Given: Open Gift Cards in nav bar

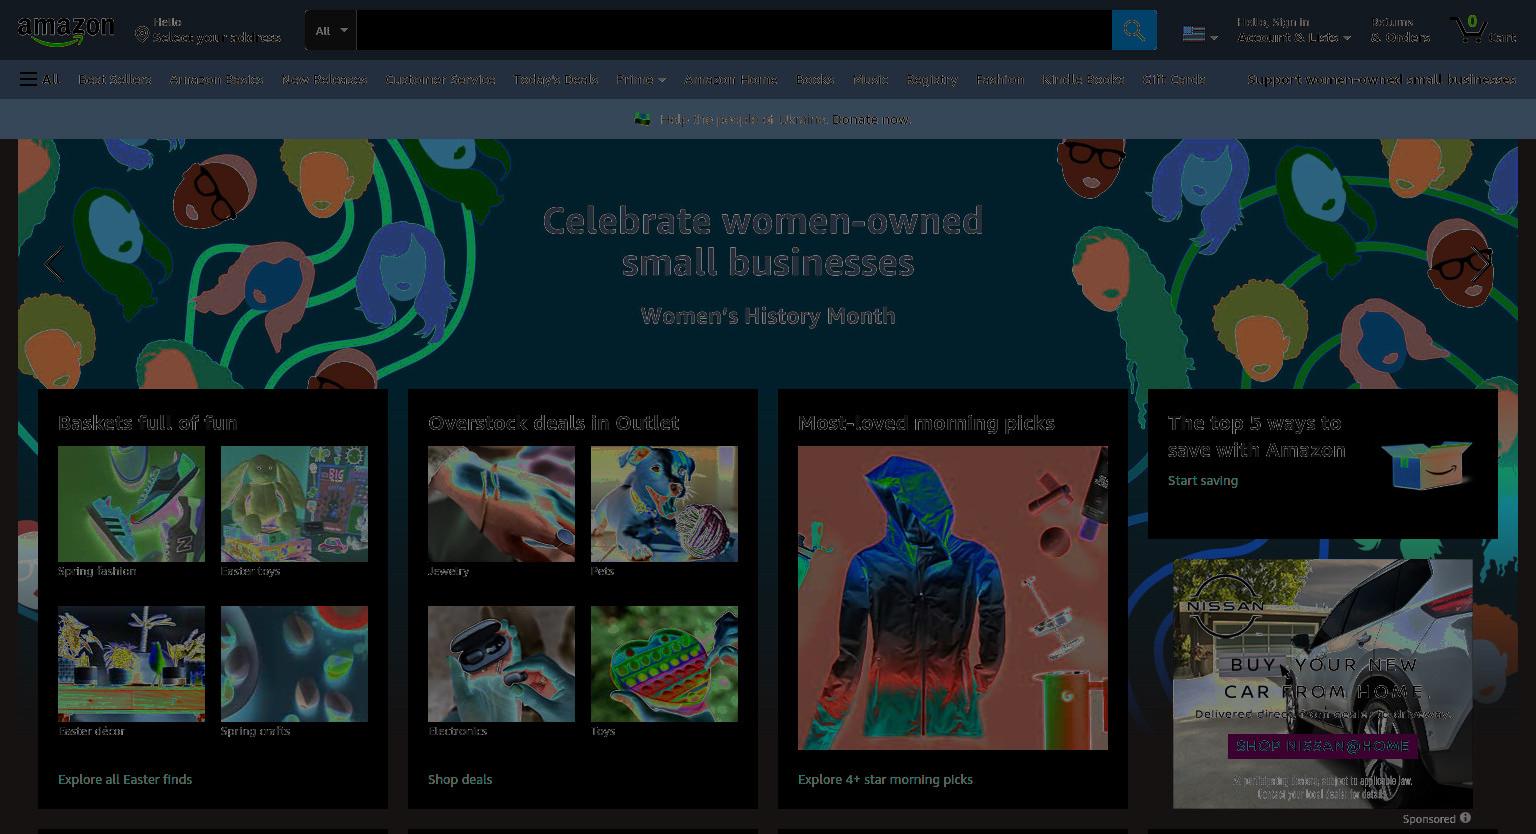Looking at the screenshot, I should click(1174, 79).
